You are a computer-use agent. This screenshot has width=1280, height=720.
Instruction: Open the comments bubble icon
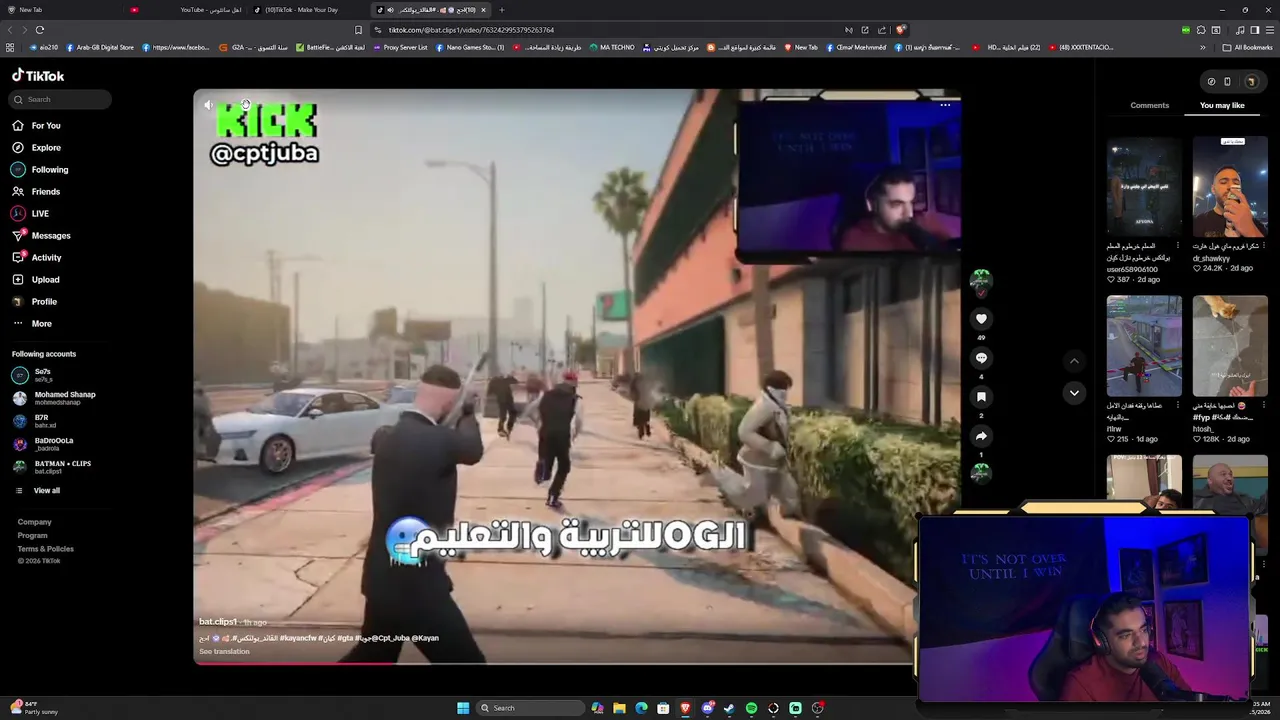[x=981, y=358]
